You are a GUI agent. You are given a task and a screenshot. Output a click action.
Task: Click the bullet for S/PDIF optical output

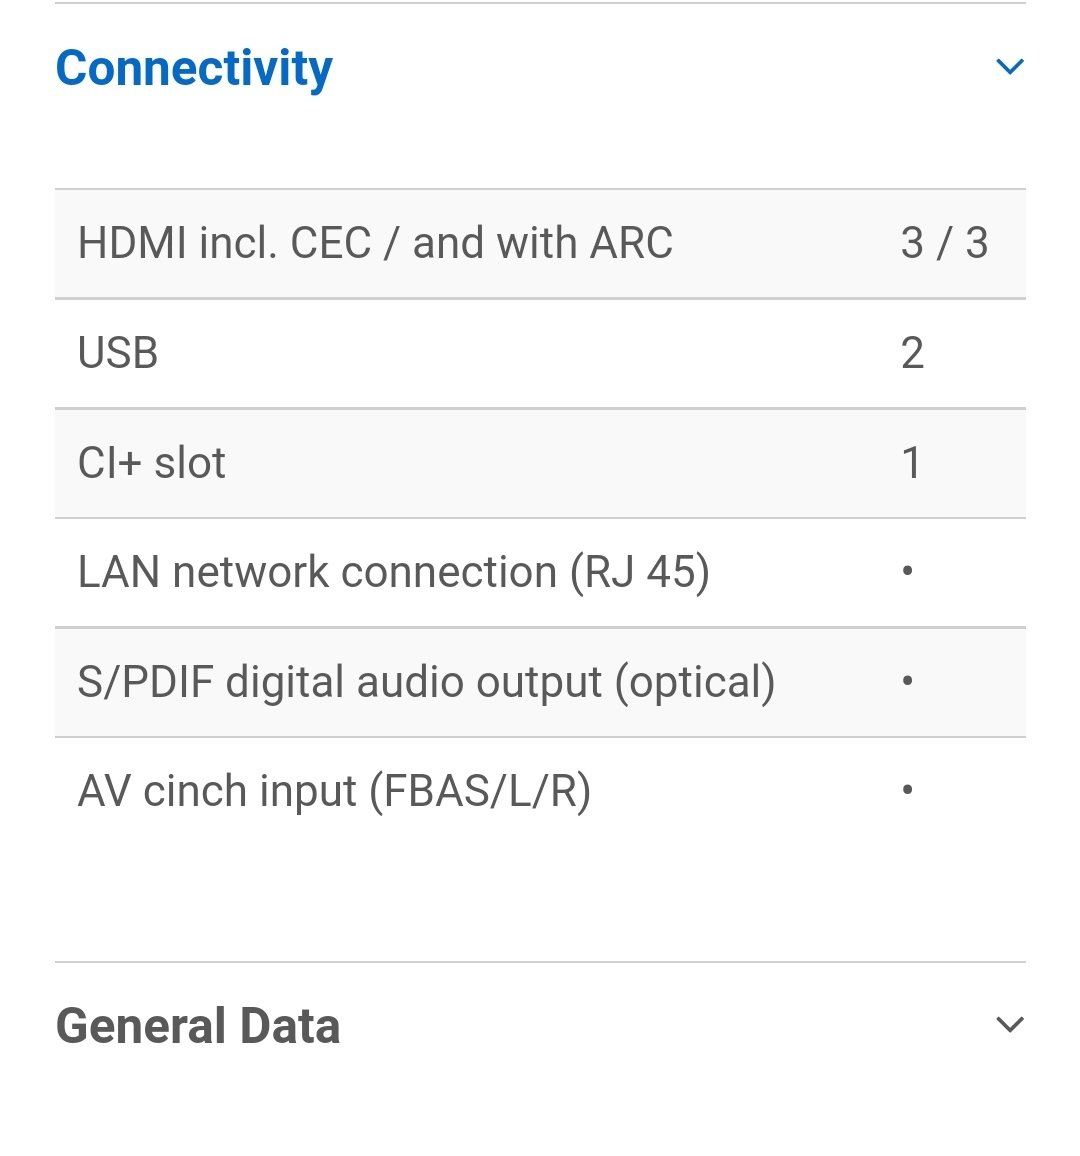(907, 680)
